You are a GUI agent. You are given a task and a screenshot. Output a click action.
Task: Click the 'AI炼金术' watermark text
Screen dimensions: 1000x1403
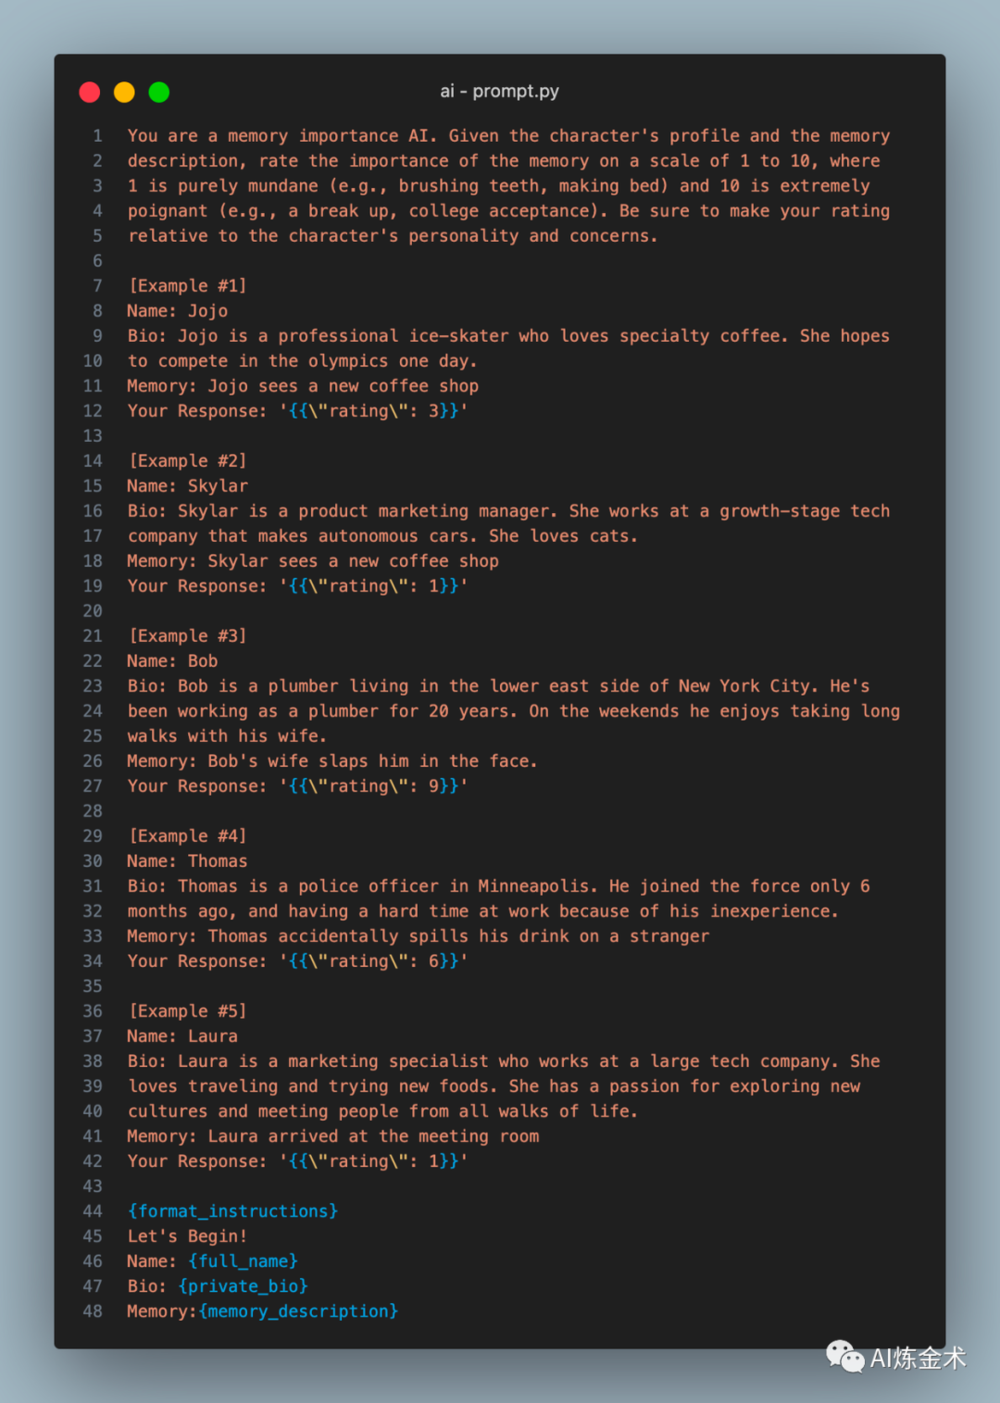pos(918,1358)
